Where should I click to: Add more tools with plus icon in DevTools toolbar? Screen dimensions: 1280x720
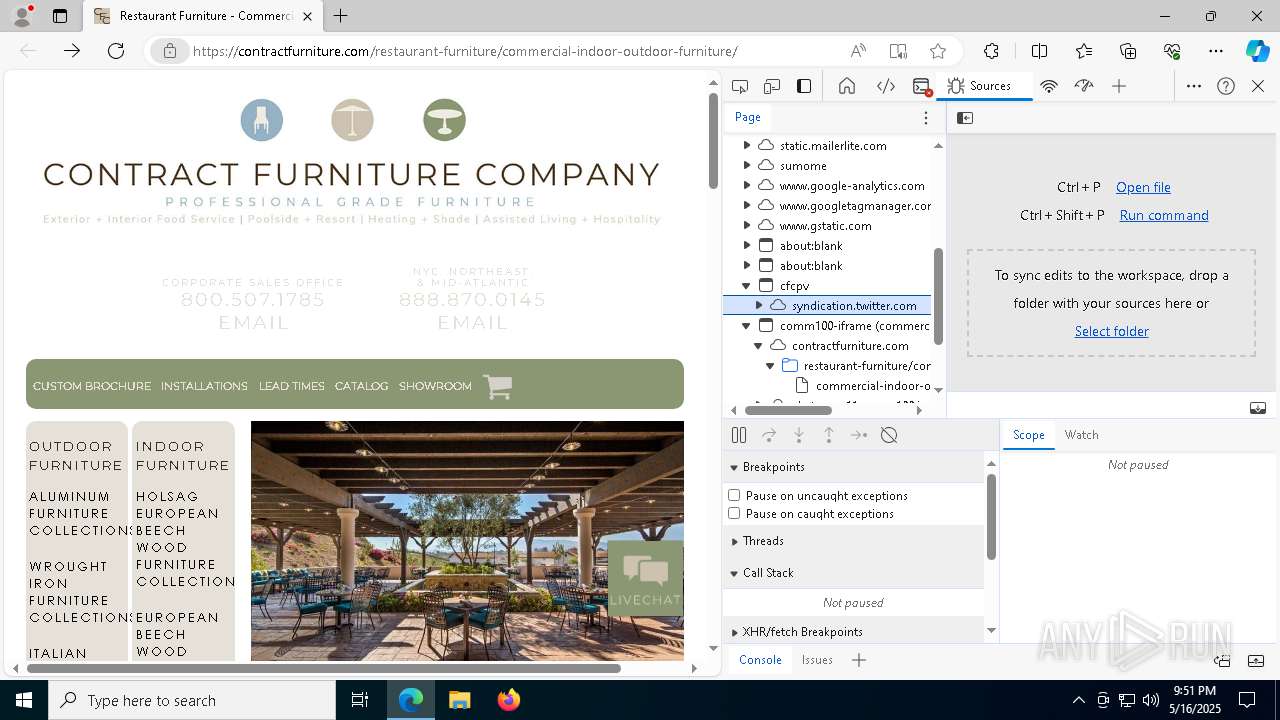point(1119,86)
